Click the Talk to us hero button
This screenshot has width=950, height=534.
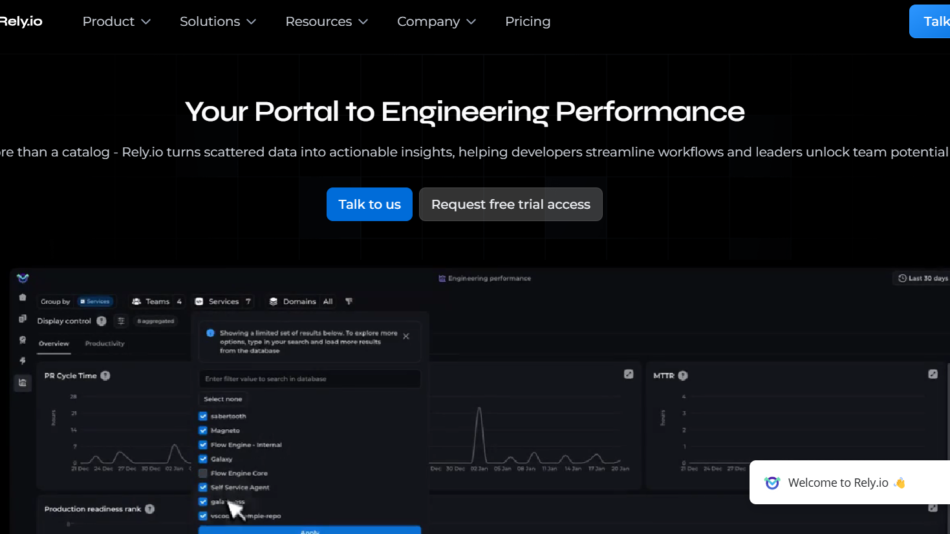370,204
